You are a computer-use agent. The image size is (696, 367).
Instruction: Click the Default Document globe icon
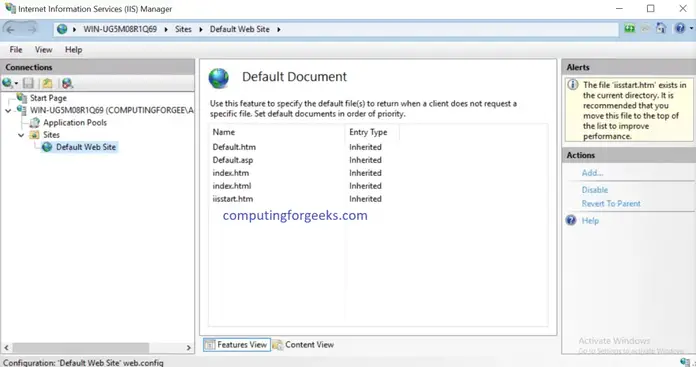[218, 78]
